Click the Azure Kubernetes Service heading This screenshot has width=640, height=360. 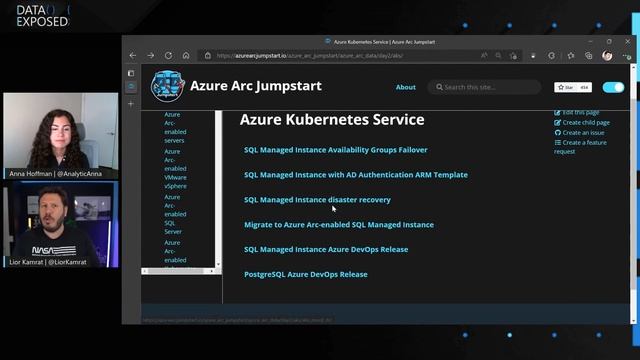332,120
